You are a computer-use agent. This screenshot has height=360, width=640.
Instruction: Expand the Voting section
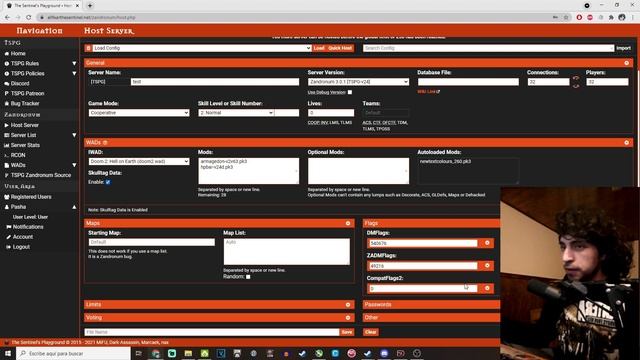click(x=219, y=318)
